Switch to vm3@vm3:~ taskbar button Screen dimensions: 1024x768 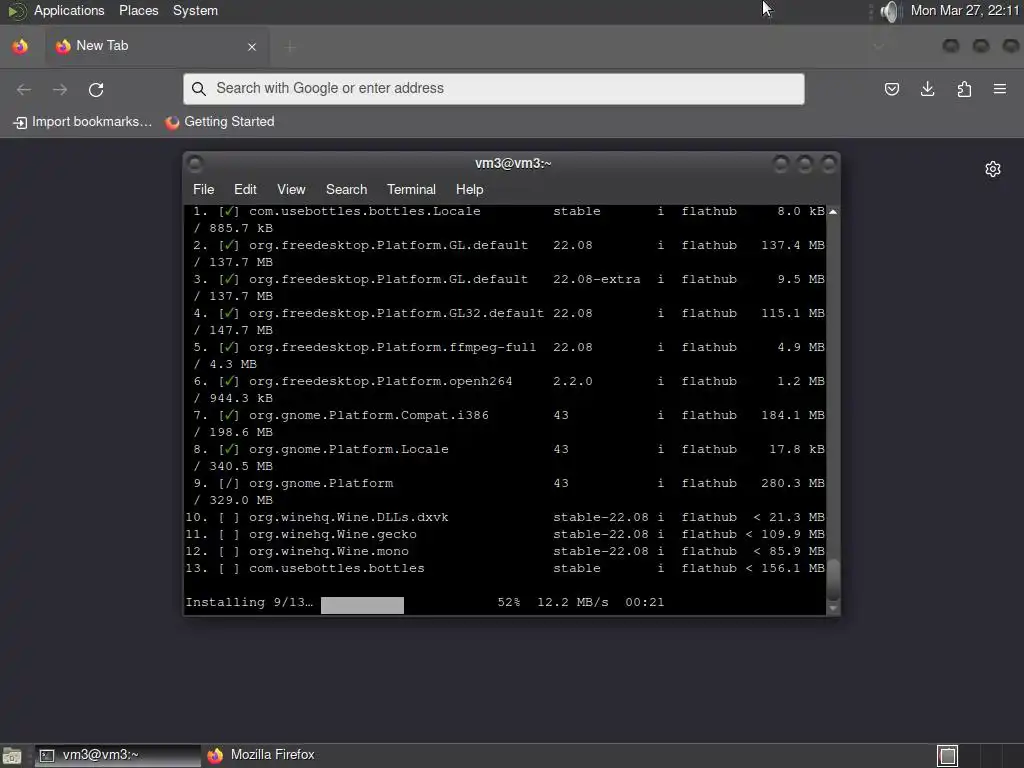click(118, 756)
